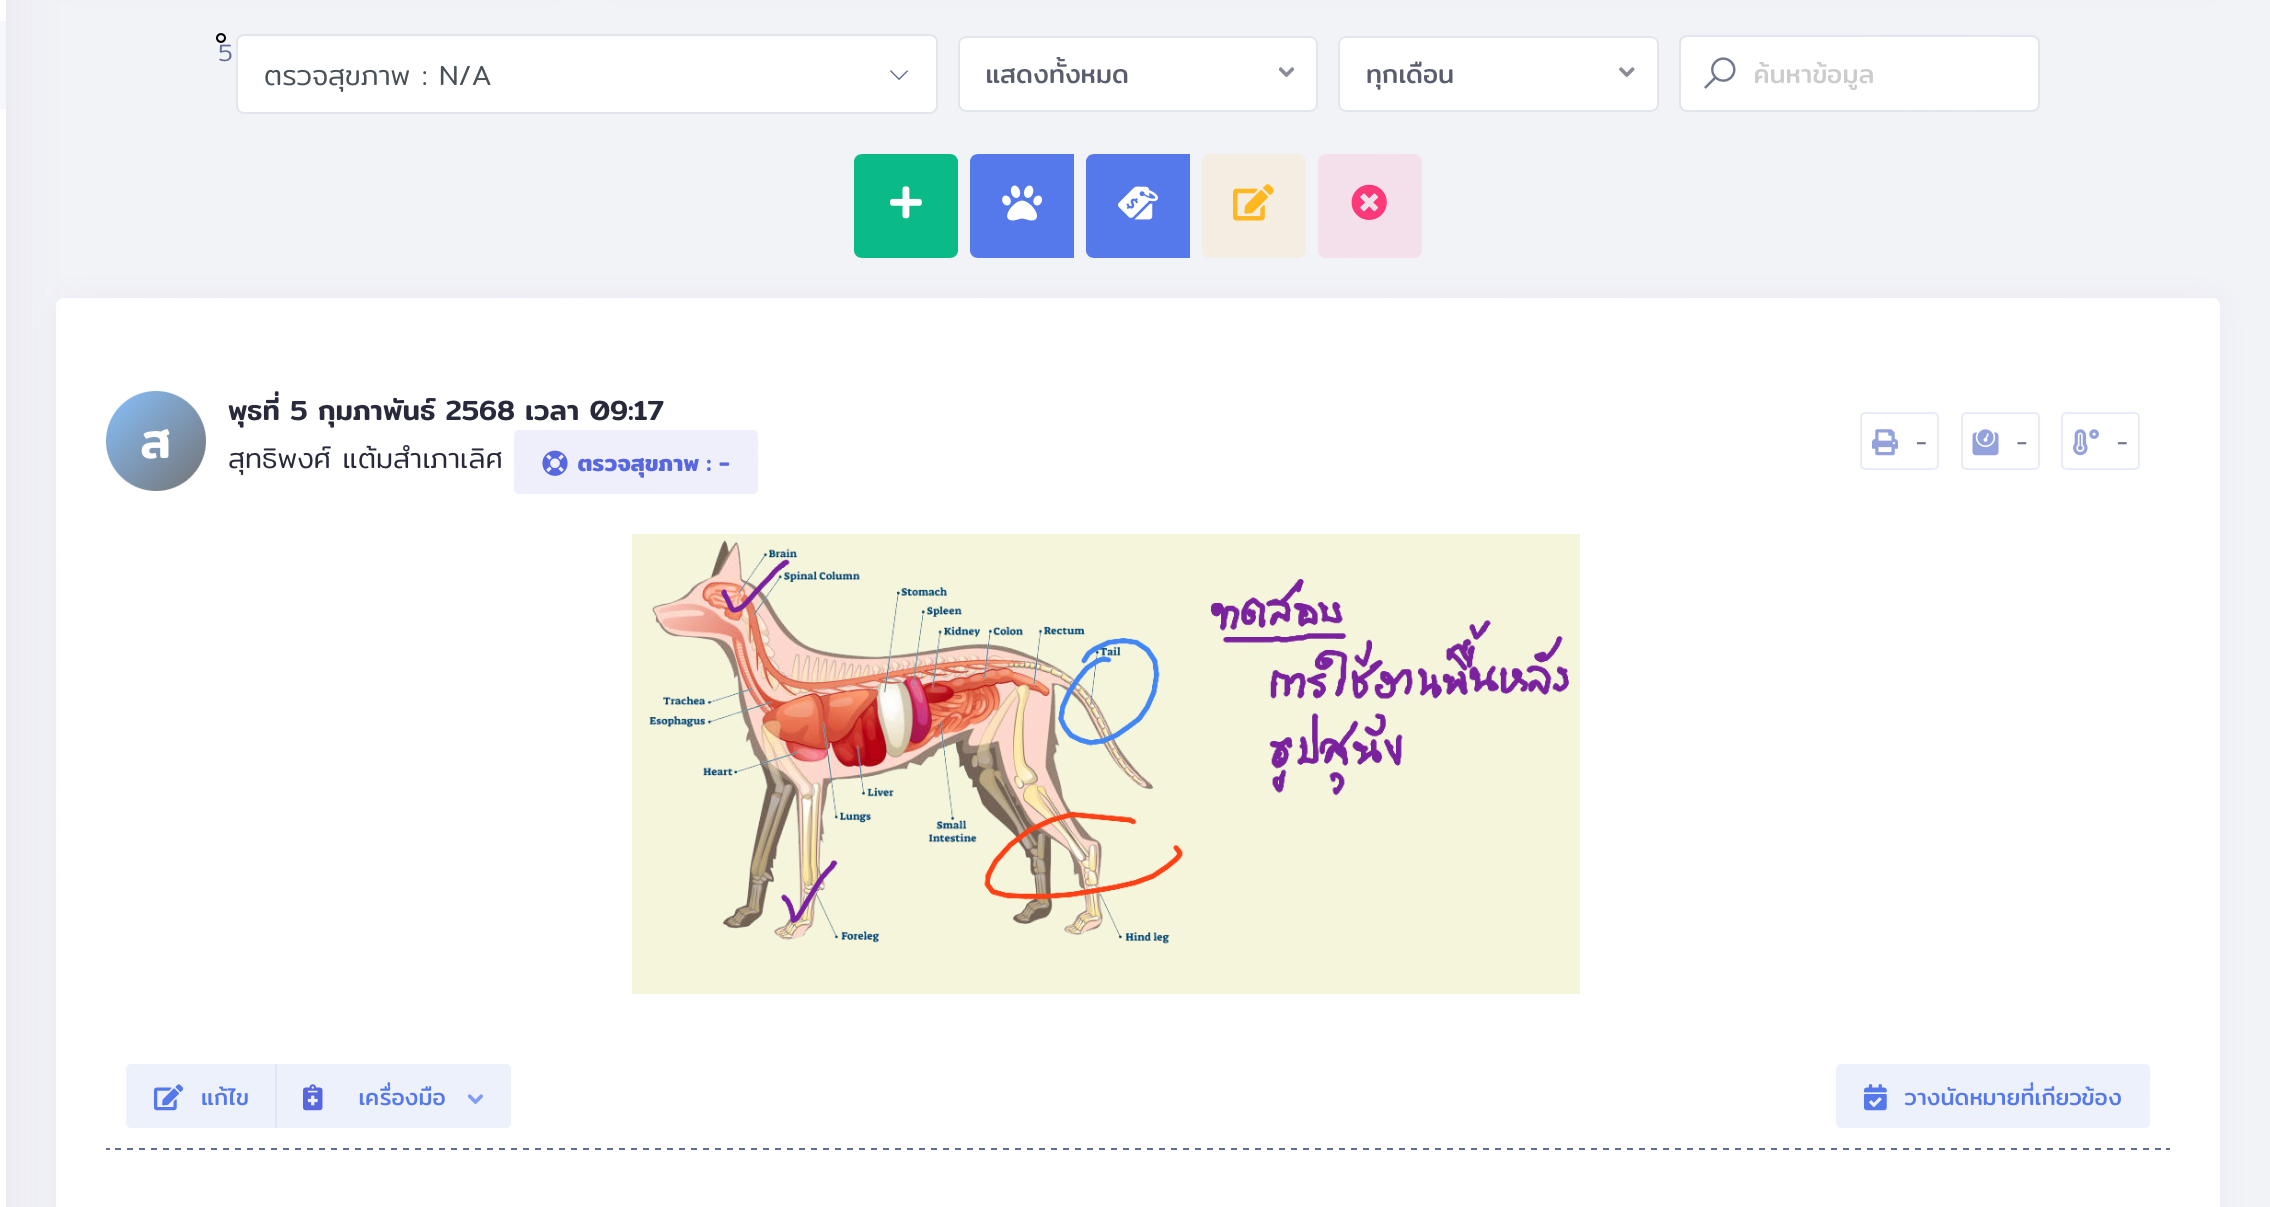2270x1207 pixels.
Task: Click the pink delete cross button
Action: [x=1369, y=205]
